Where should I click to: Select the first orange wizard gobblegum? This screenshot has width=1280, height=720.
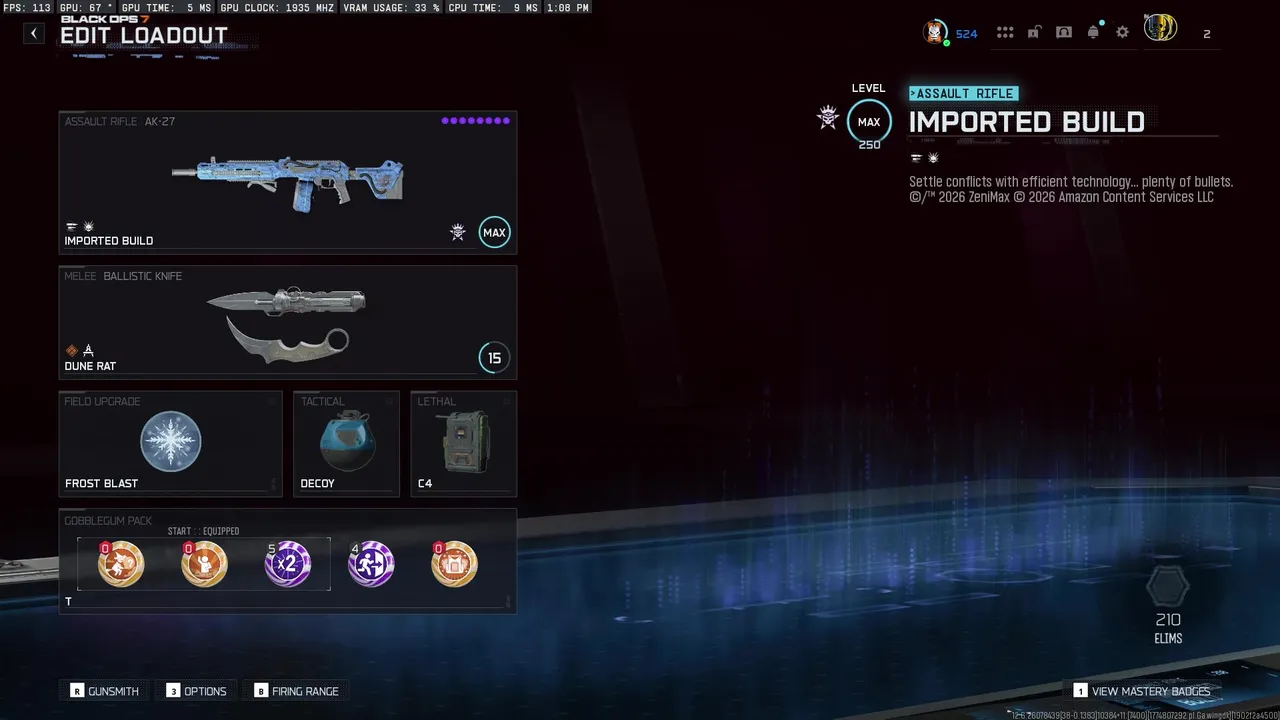tap(121, 564)
